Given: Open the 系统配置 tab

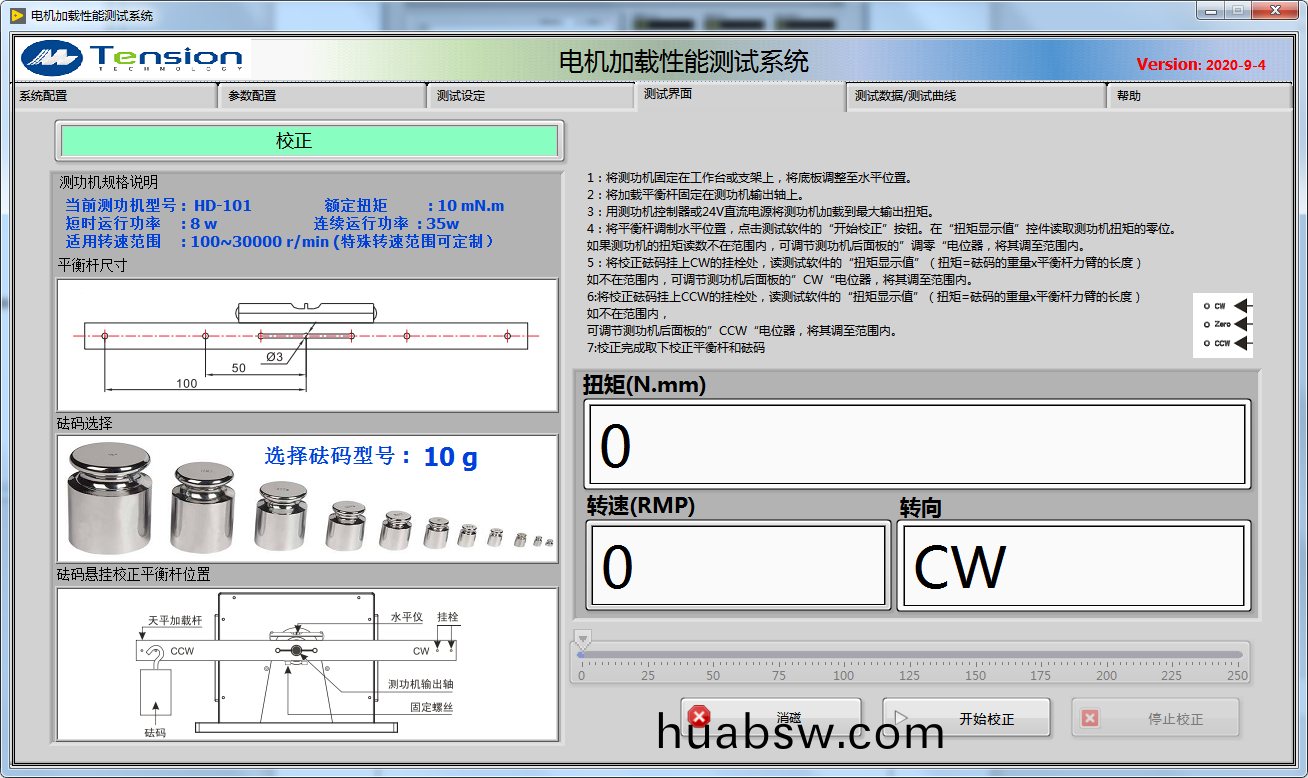Looking at the screenshot, I should [115, 96].
